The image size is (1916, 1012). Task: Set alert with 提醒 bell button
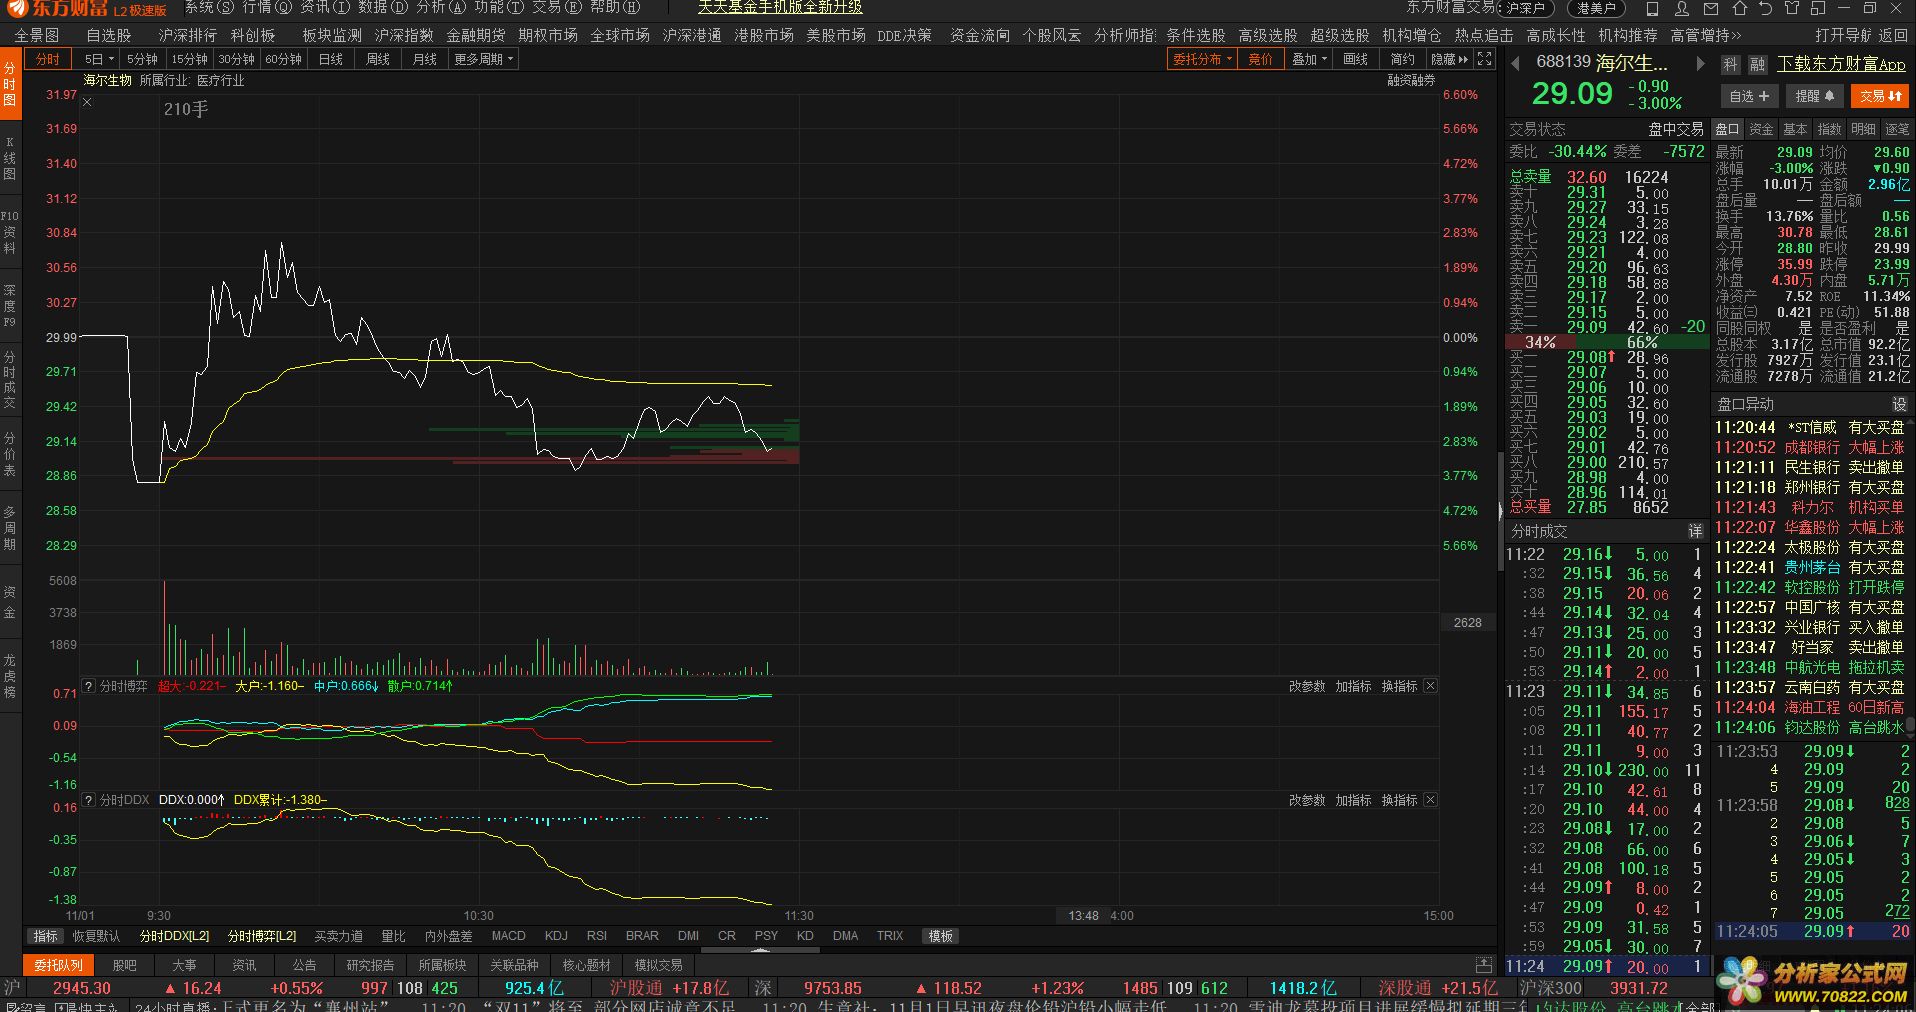pos(1815,96)
